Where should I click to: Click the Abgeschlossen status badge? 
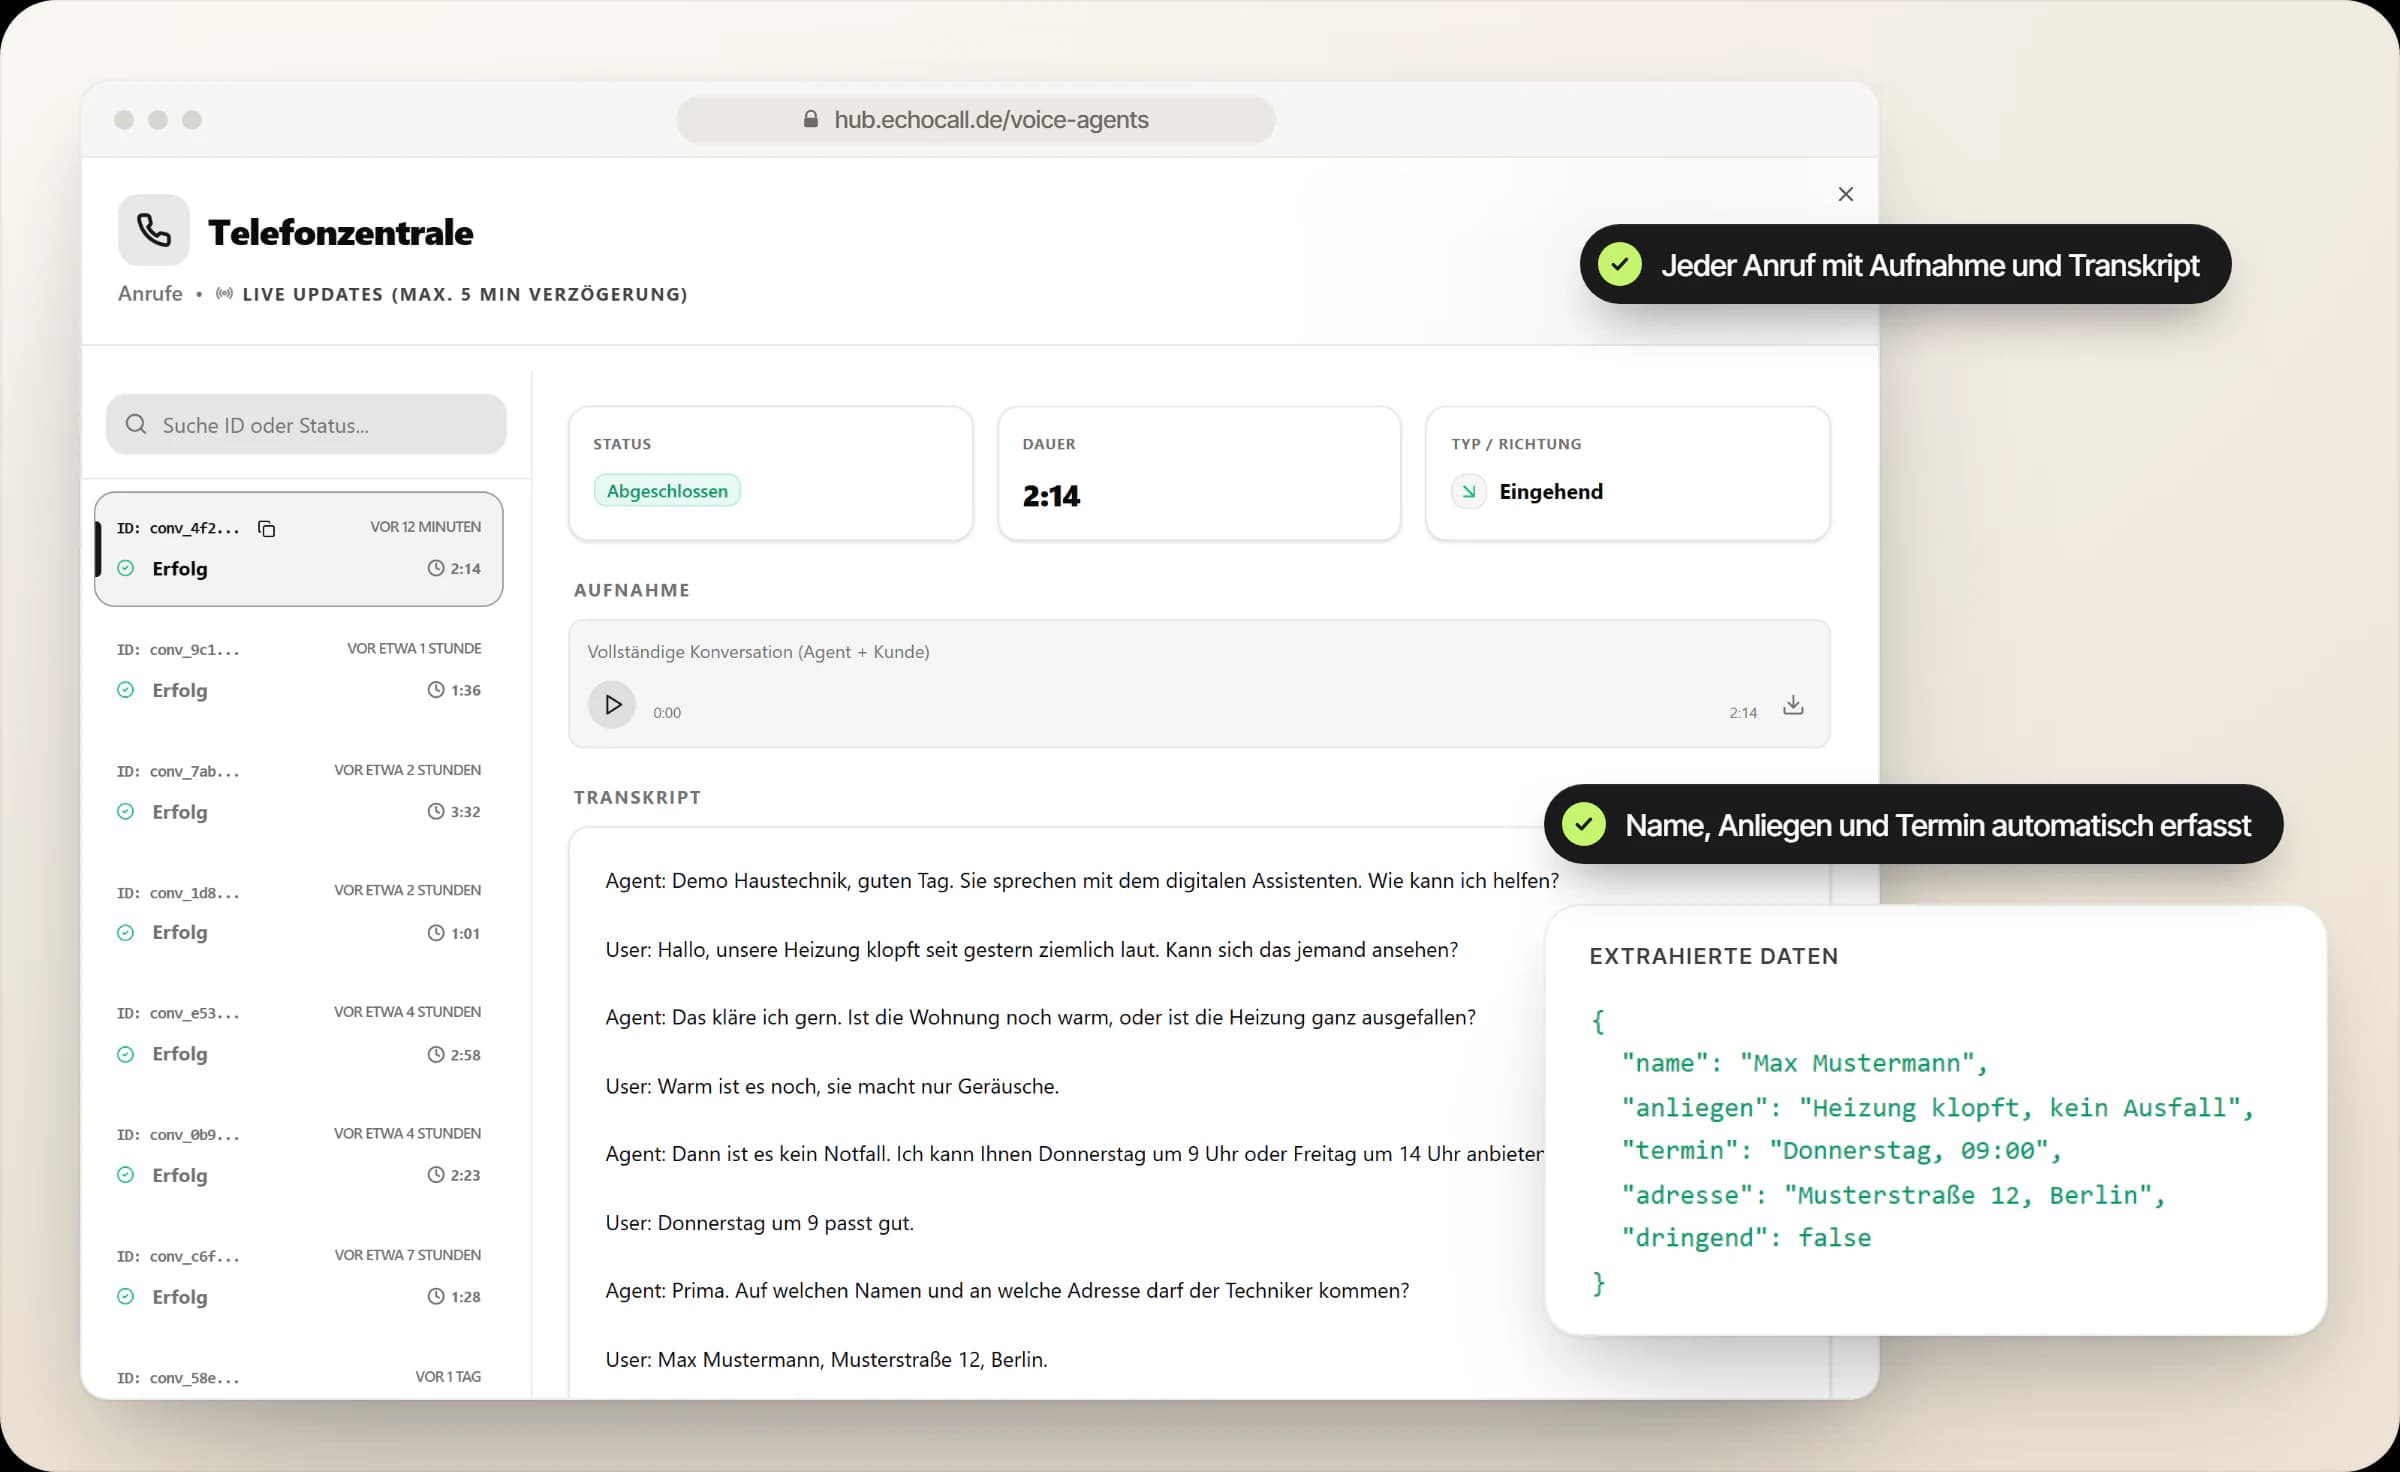coord(667,491)
